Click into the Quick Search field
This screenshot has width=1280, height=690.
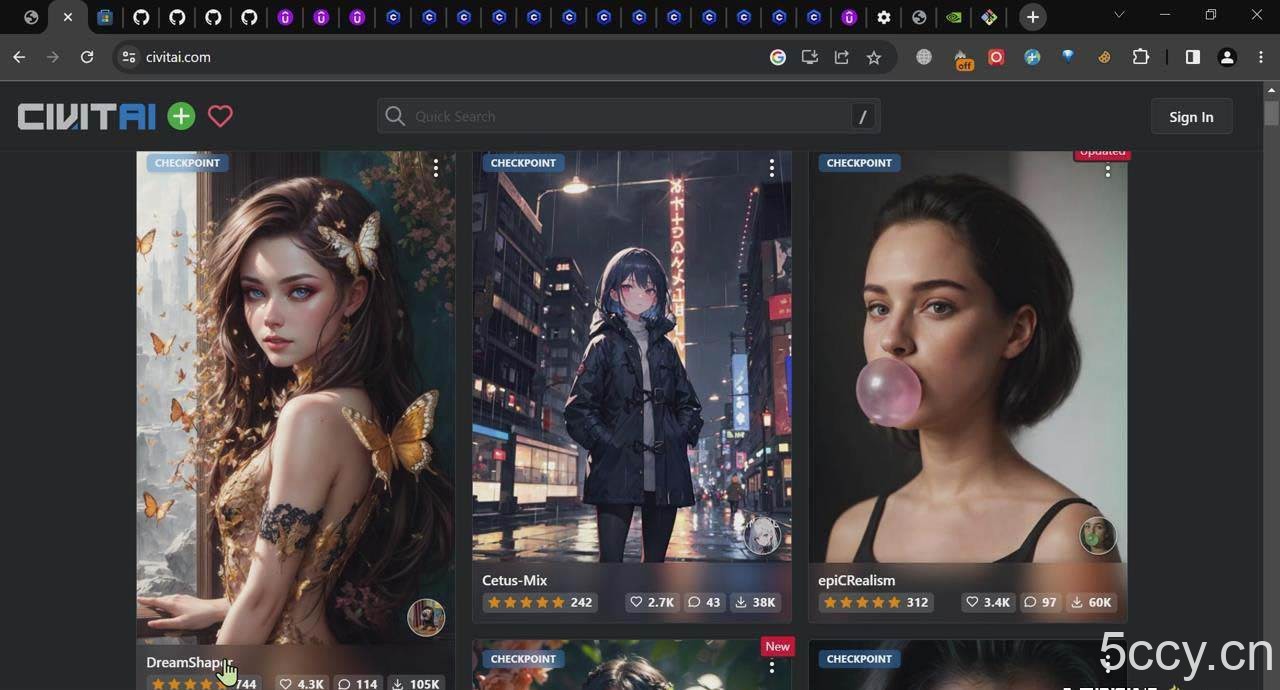click(x=620, y=117)
